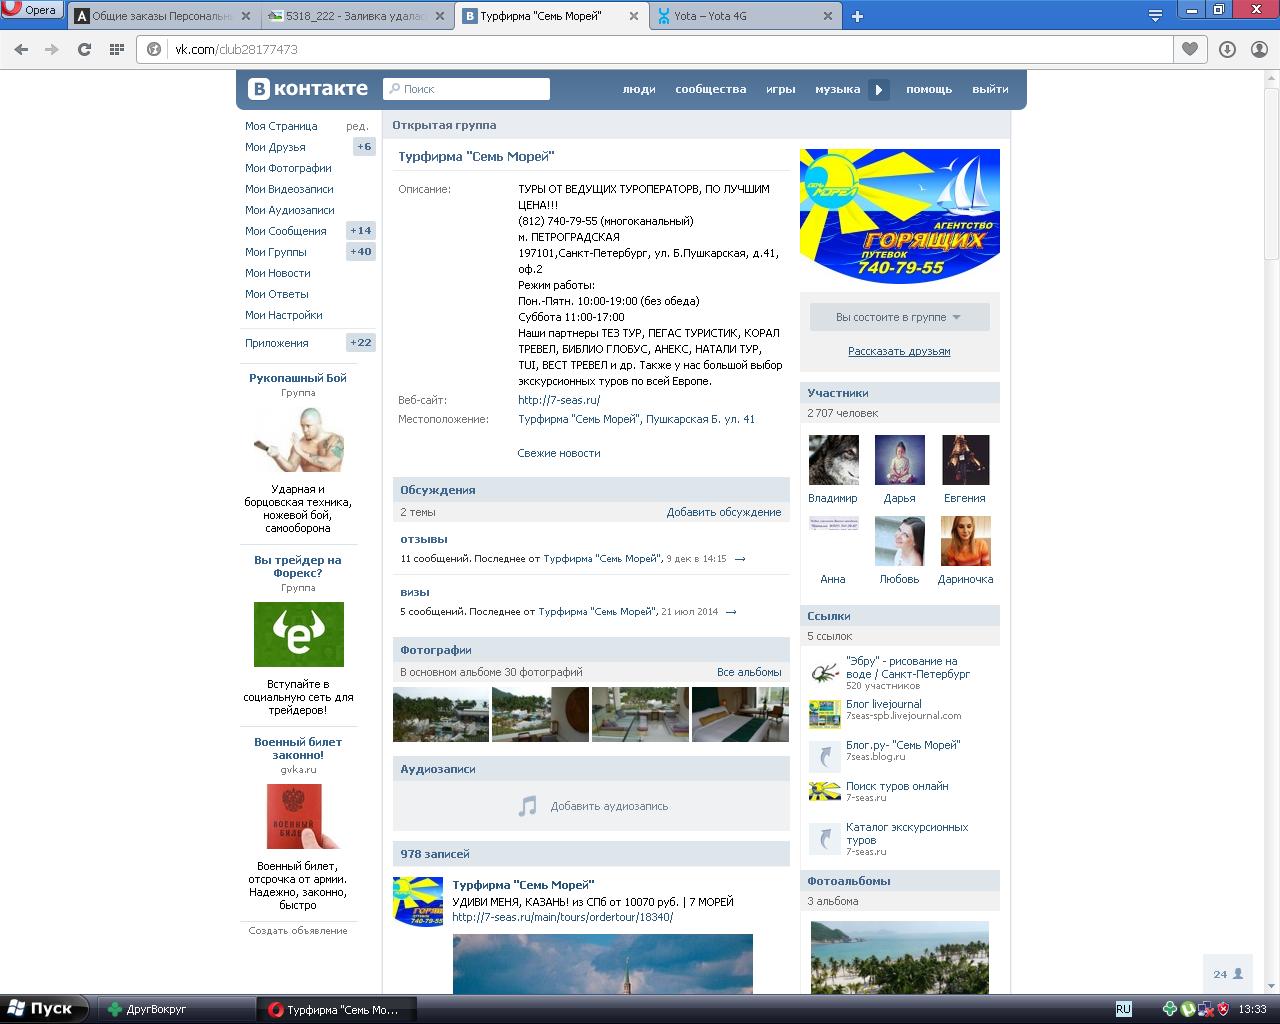Click the Добавить аудиозапись link
The height and width of the screenshot is (1024, 1280).
609,806
